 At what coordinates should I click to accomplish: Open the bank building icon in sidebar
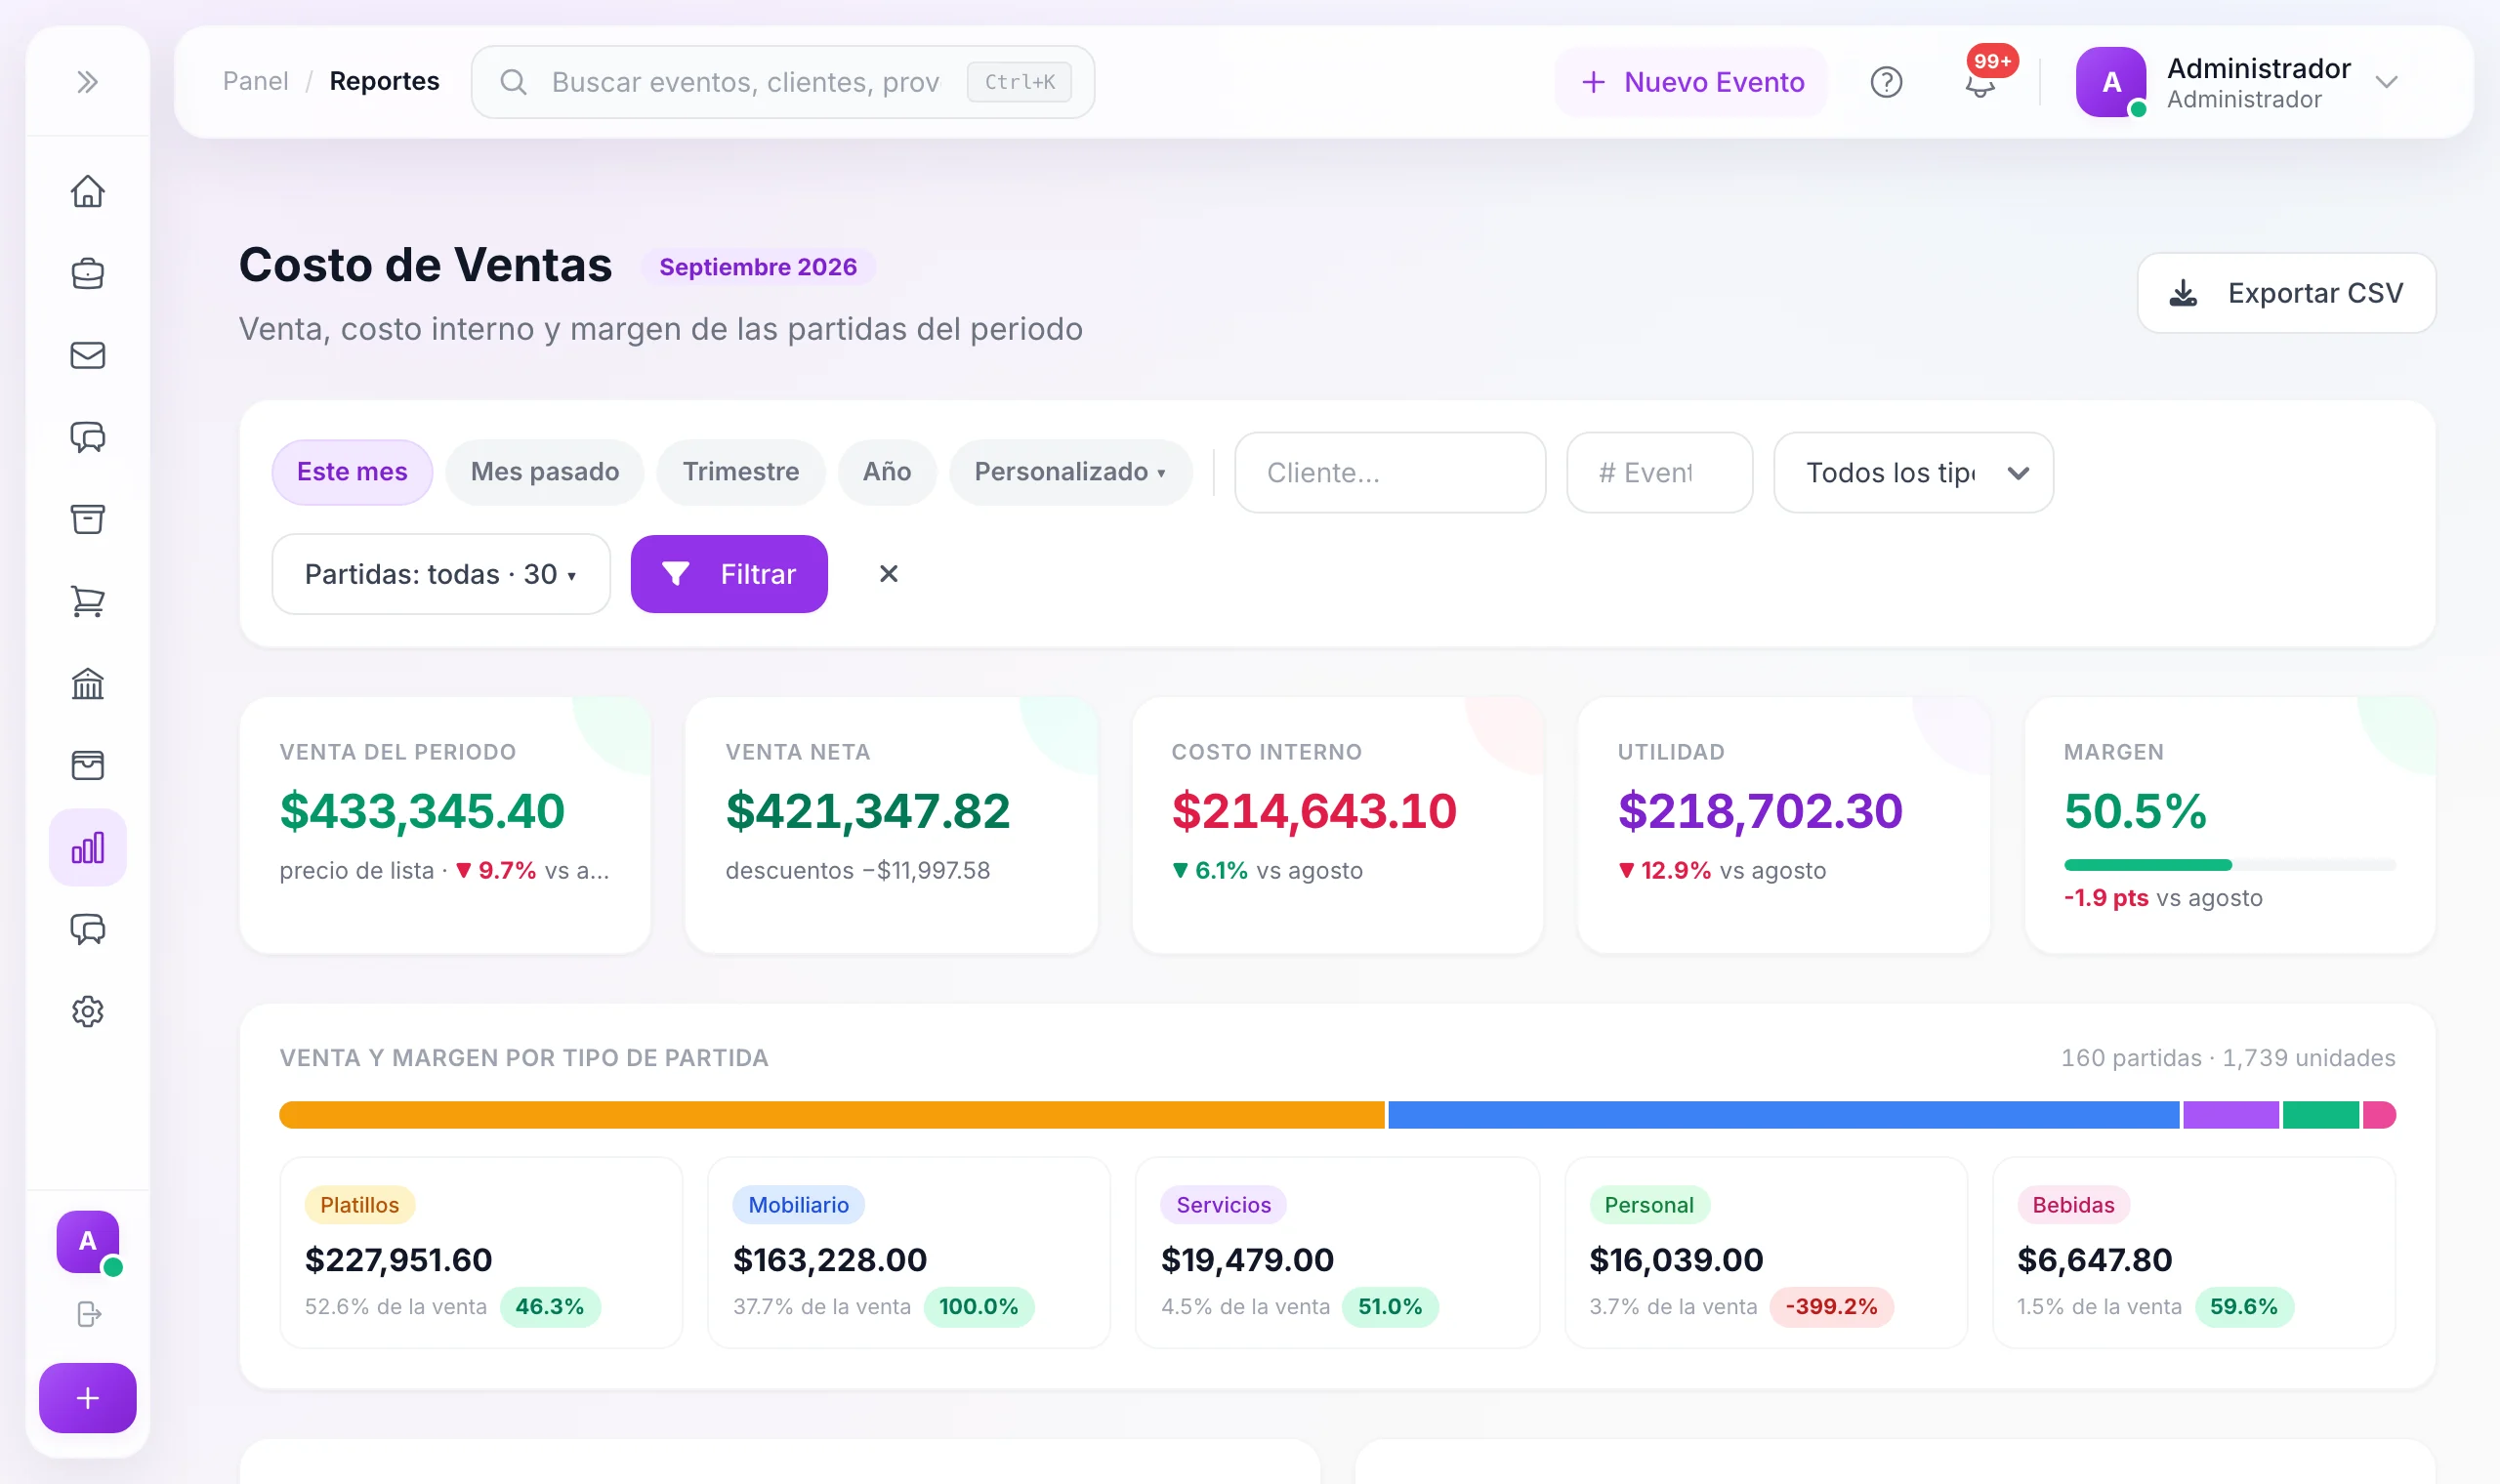(x=88, y=683)
